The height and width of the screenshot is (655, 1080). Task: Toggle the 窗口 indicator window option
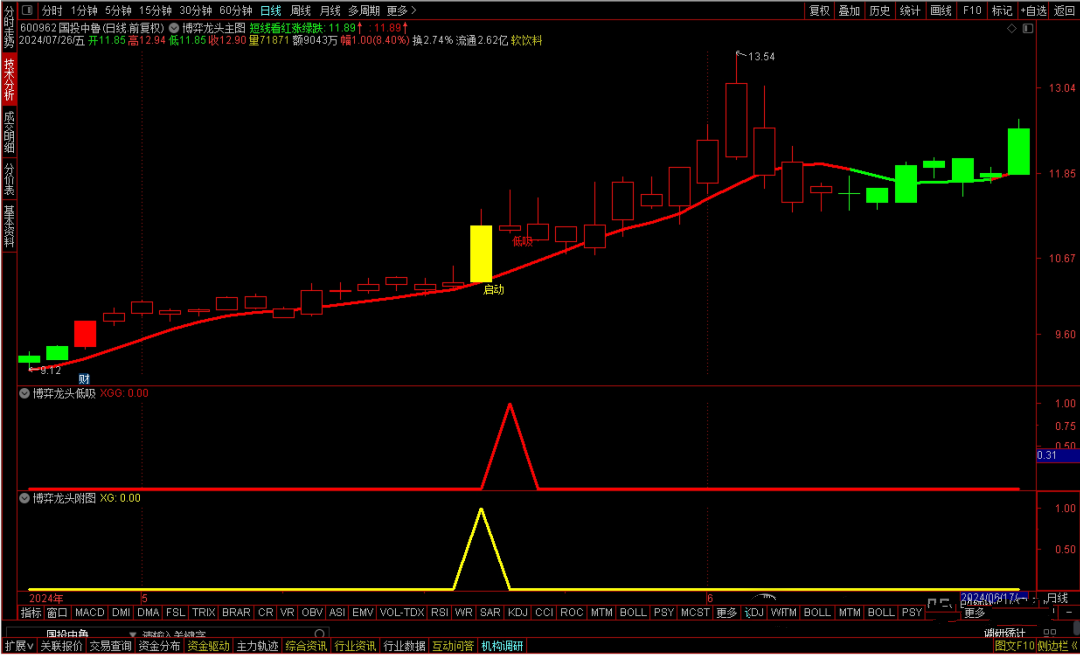[57, 612]
